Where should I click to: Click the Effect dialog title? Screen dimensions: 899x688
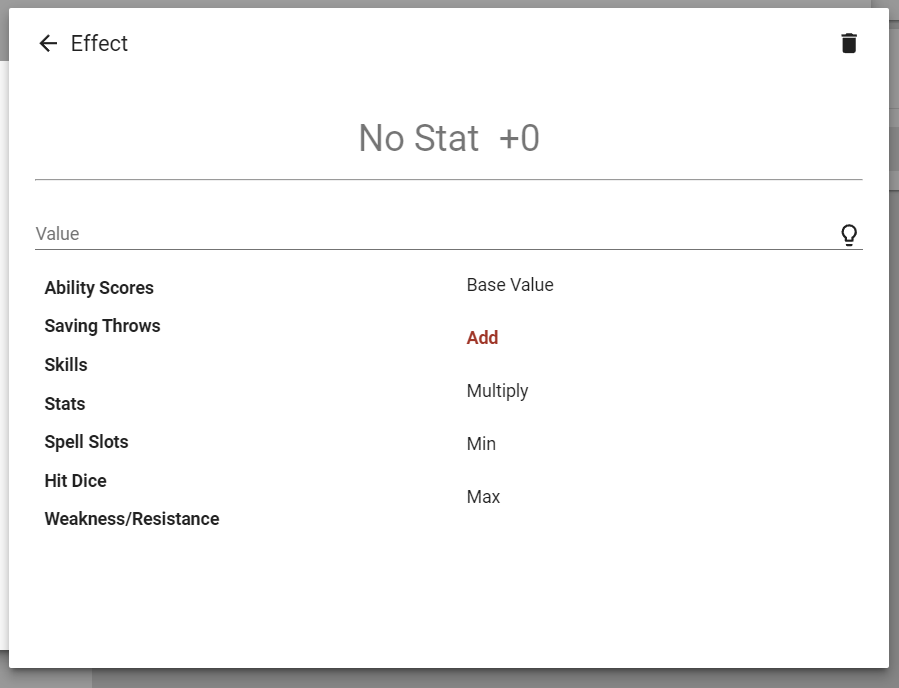(99, 43)
